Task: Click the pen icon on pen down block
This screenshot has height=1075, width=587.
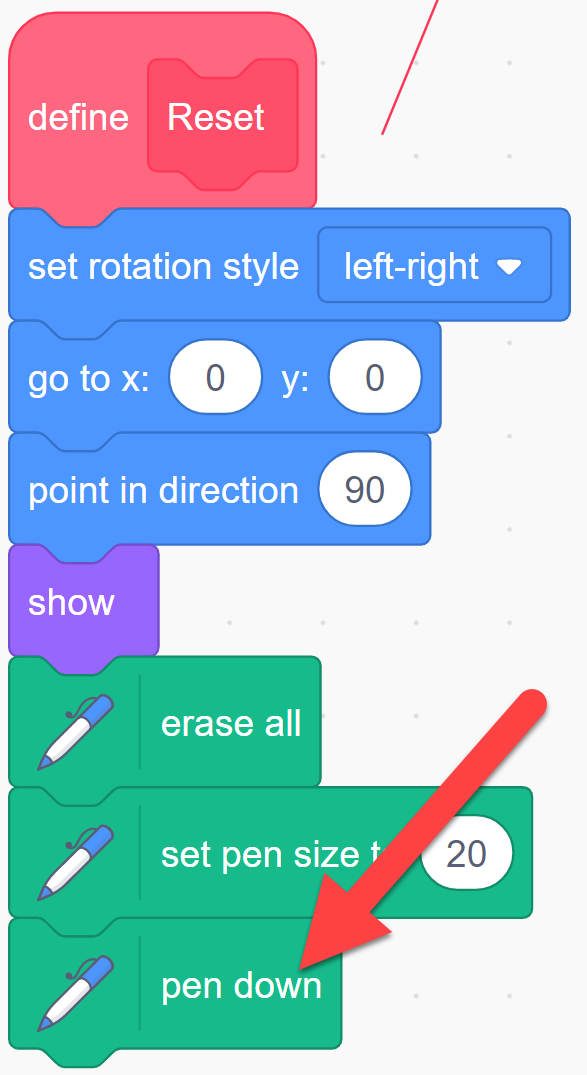Action: [x=75, y=993]
